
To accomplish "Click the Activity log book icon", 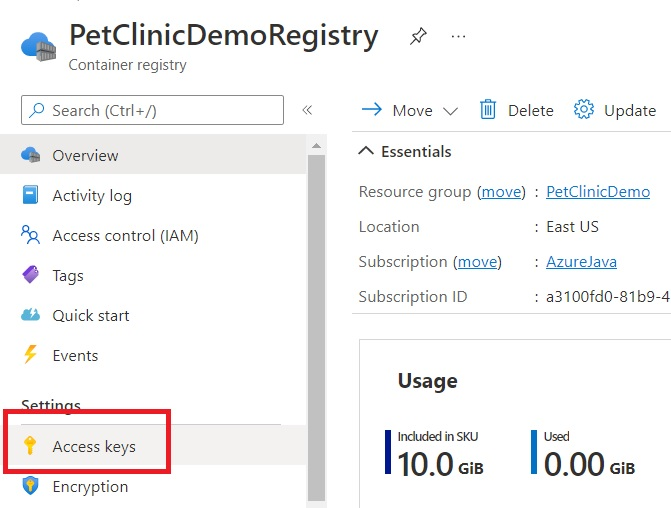I will (x=30, y=195).
